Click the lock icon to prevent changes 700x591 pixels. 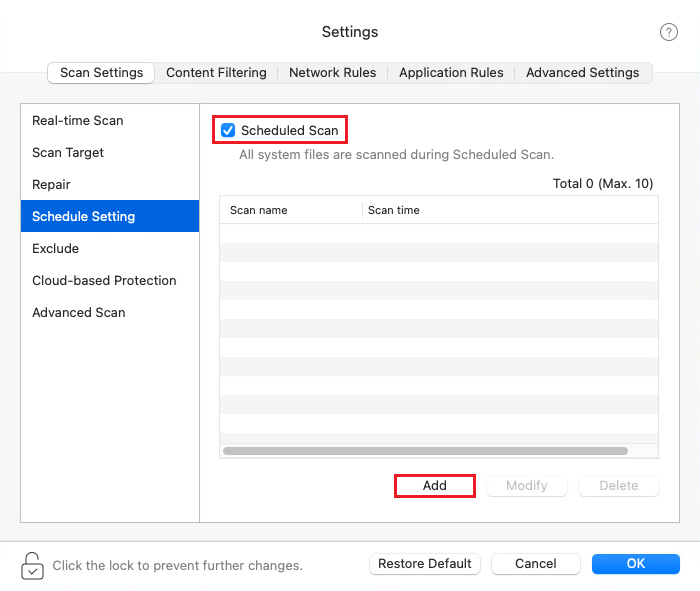click(x=32, y=566)
